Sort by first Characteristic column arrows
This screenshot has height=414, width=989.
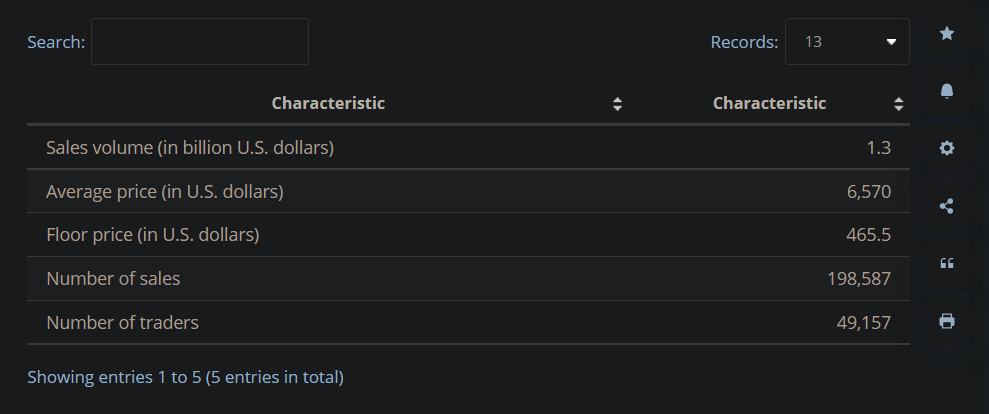point(617,104)
